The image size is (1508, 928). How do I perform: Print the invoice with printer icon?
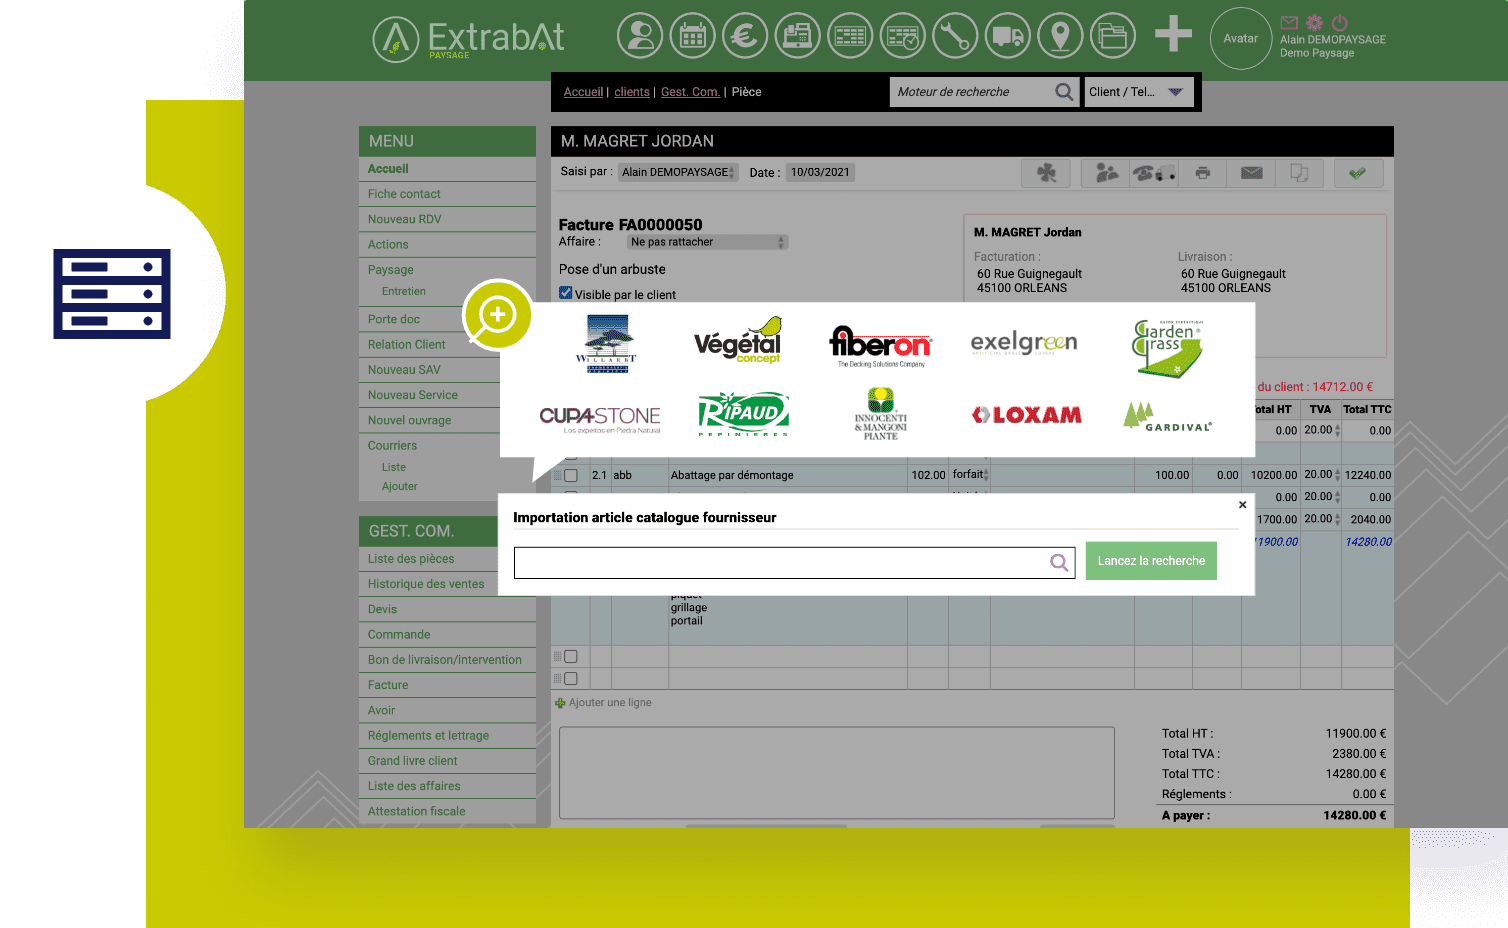[1203, 173]
